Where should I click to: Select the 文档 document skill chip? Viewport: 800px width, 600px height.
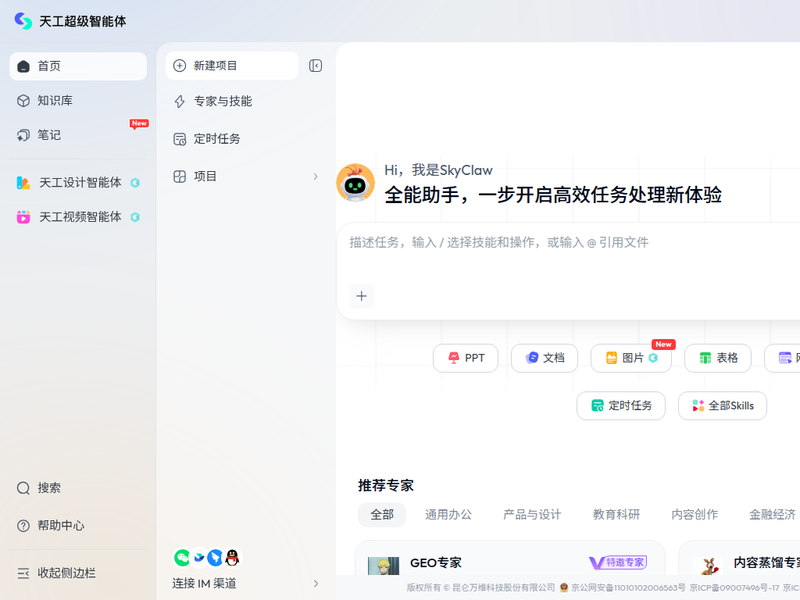tap(544, 358)
